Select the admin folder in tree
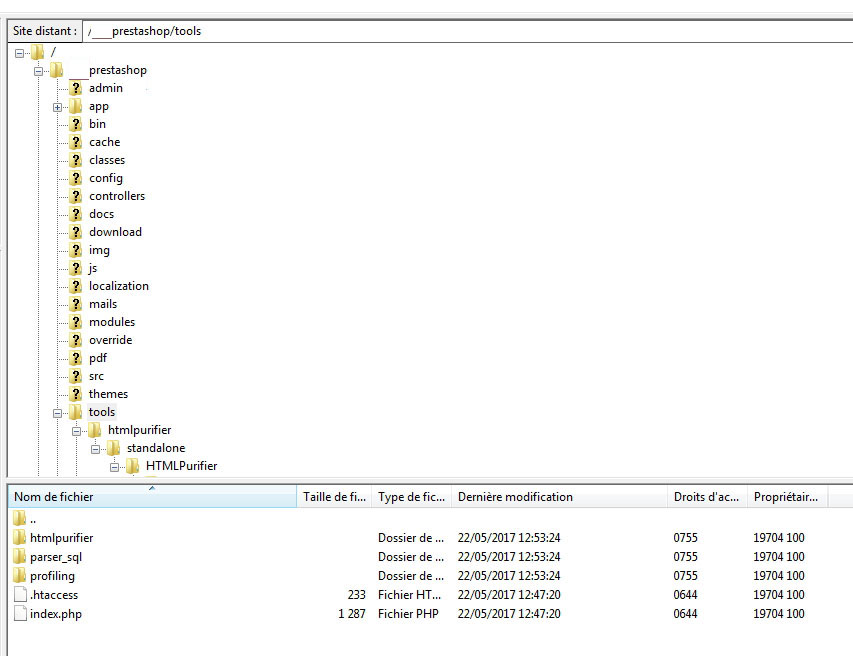This screenshot has height=656, width=853. point(106,88)
